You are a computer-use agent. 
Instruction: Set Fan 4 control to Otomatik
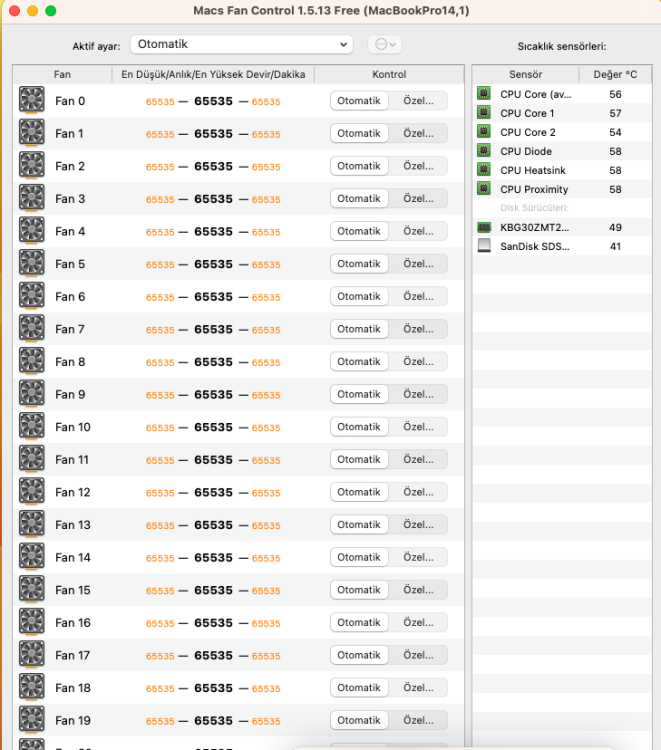(359, 231)
